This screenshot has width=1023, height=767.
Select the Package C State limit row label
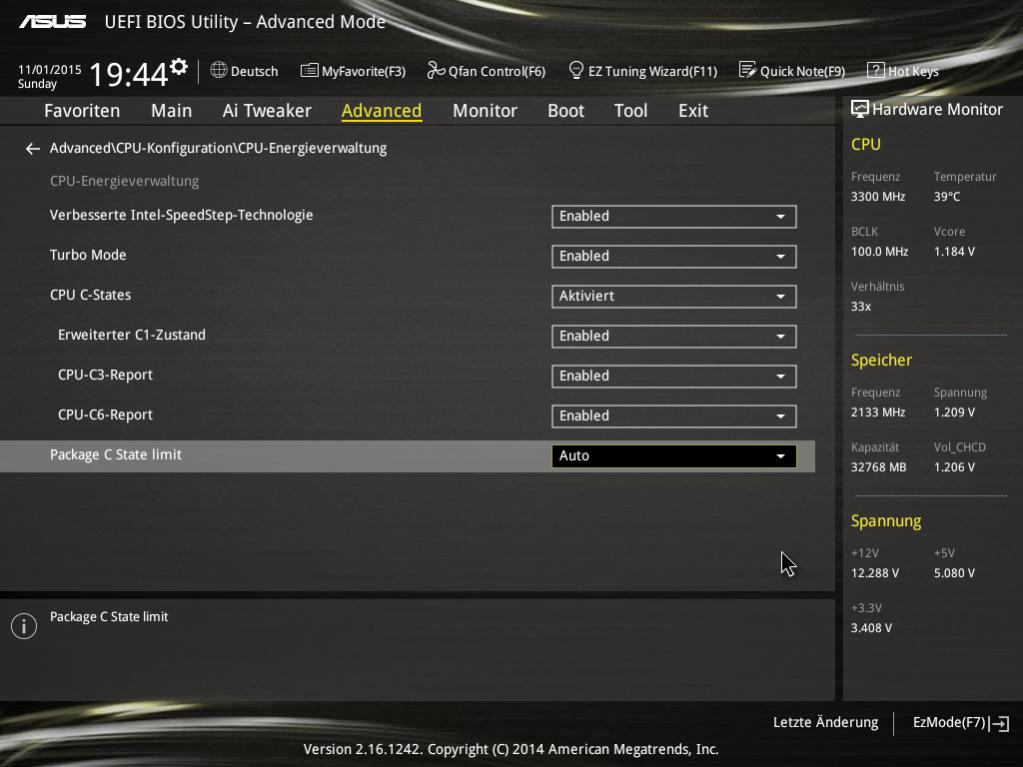[x=116, y=455]
